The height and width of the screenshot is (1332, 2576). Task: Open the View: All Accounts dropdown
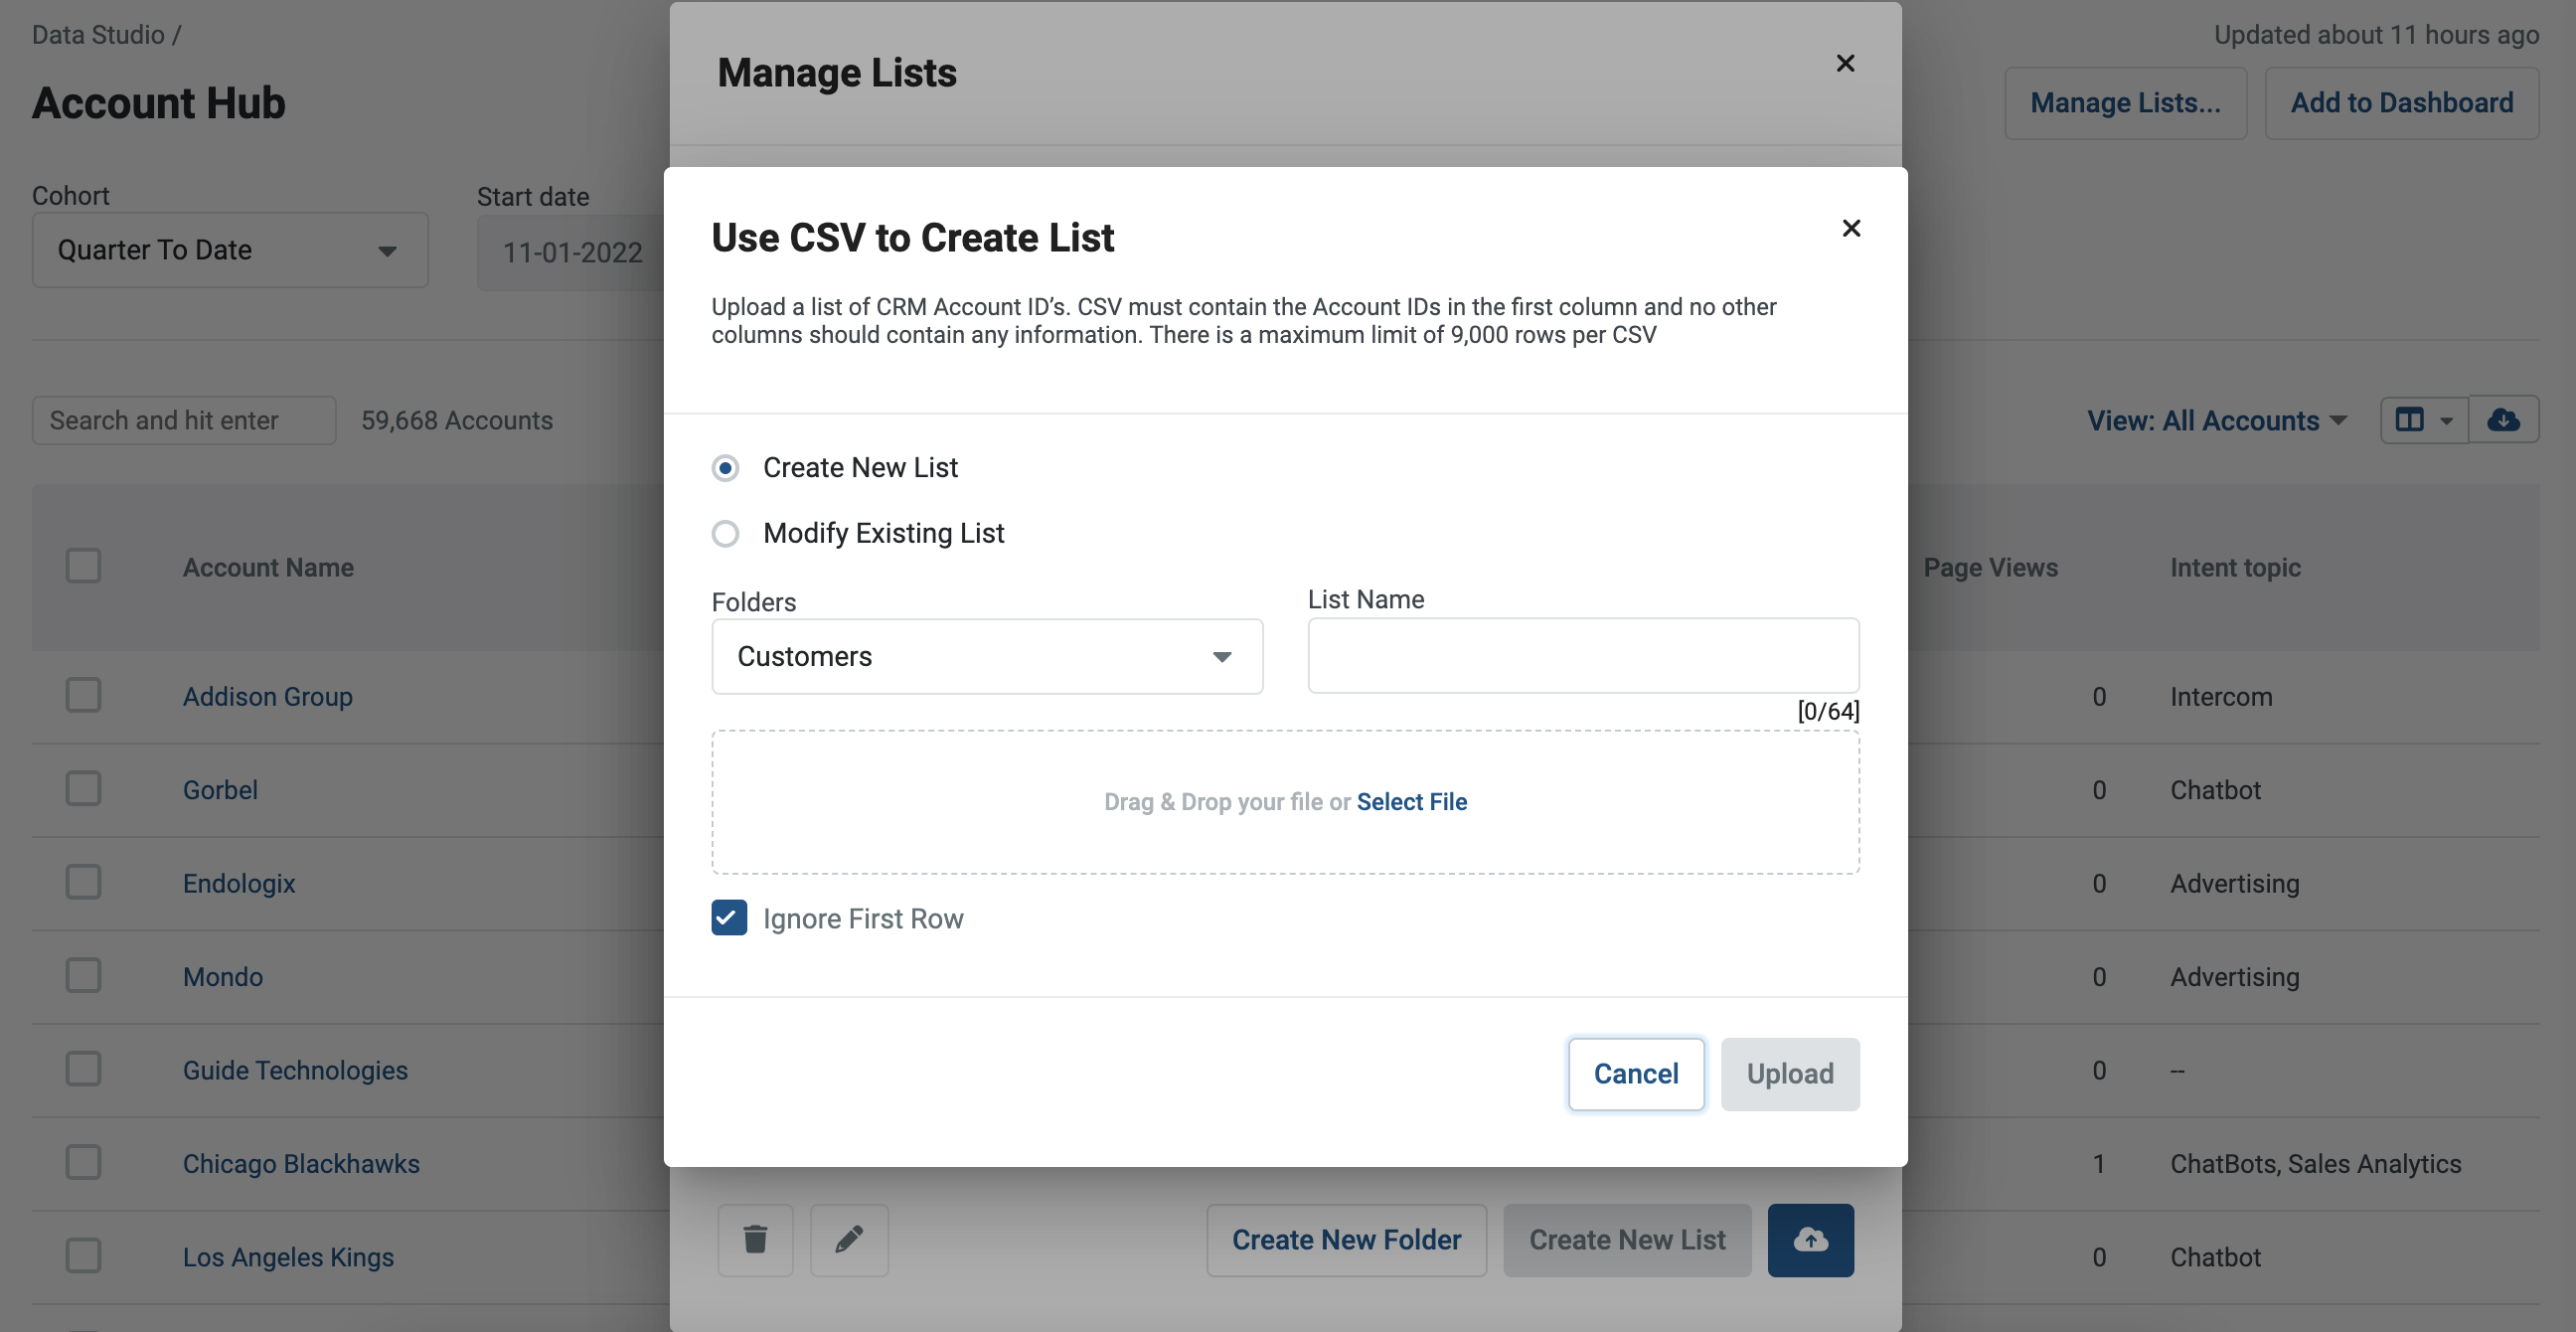coord(2216,420)
